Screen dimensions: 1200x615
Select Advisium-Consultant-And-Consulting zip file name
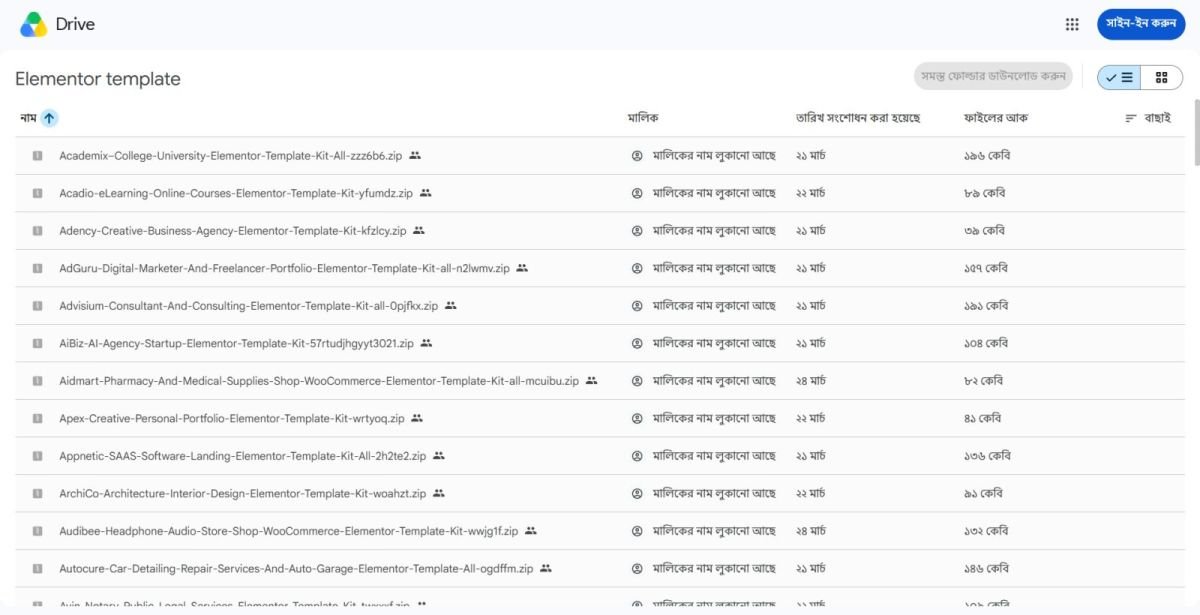coord(248,306)
